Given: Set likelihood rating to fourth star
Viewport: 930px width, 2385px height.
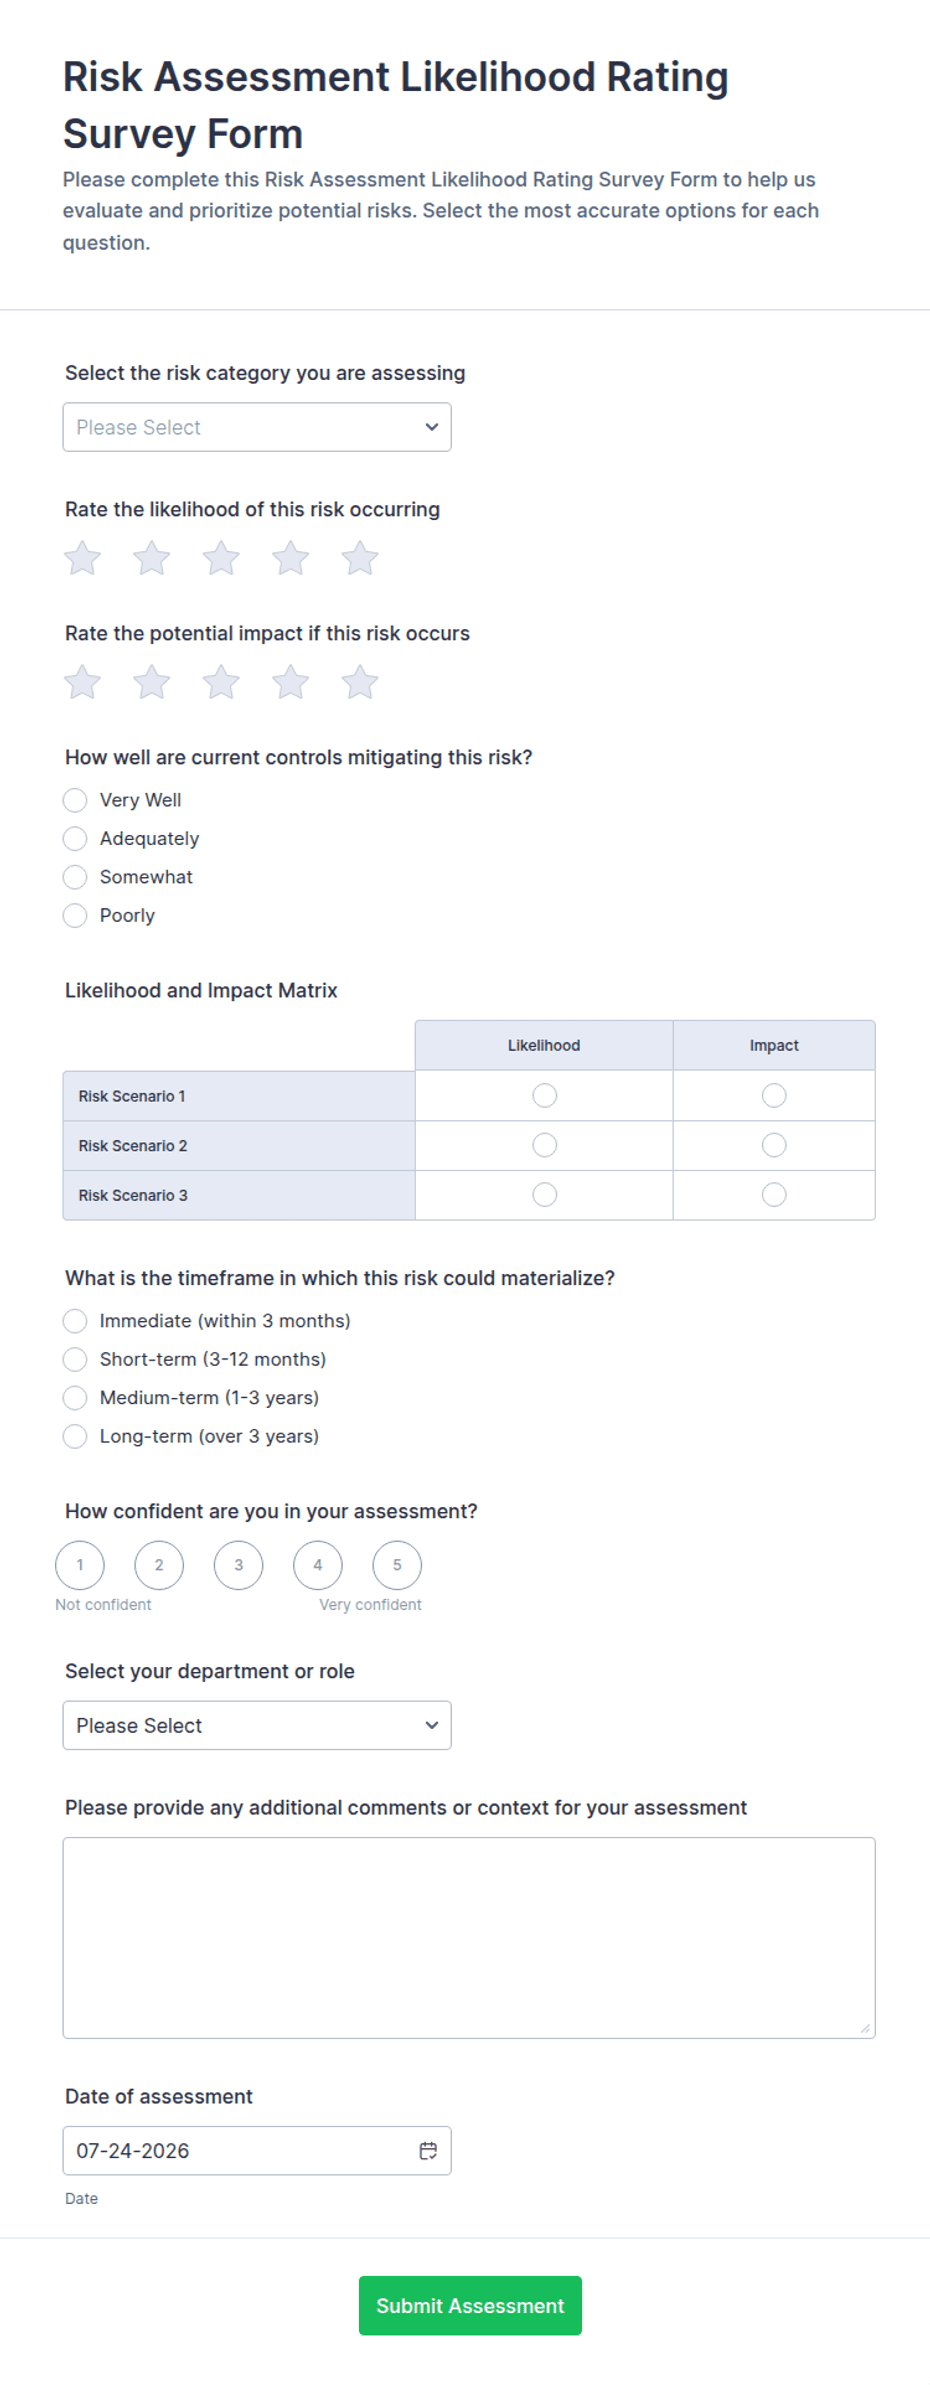Looking at the screenshot, I should click(291, 558).
